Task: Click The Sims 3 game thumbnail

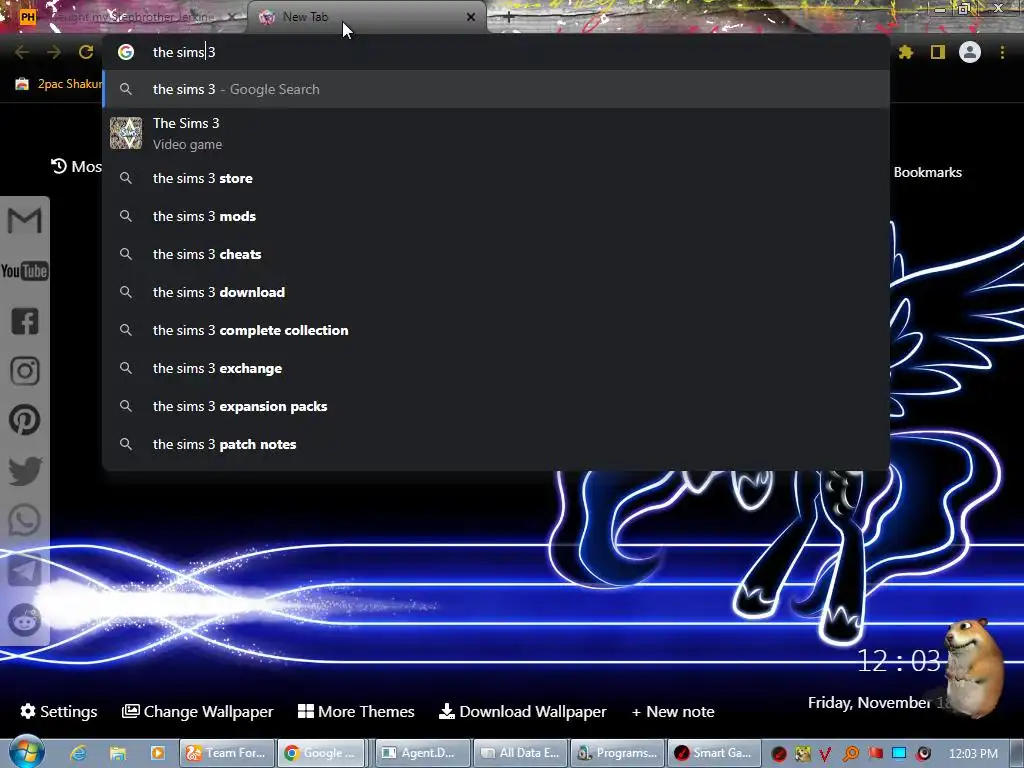Action: (x=126, y=133)
